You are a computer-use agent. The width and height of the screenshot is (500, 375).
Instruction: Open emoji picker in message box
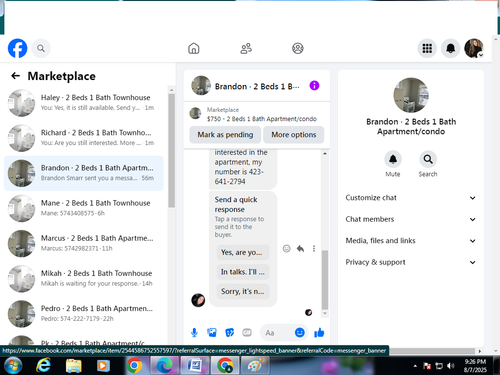[x=300, y=333]
